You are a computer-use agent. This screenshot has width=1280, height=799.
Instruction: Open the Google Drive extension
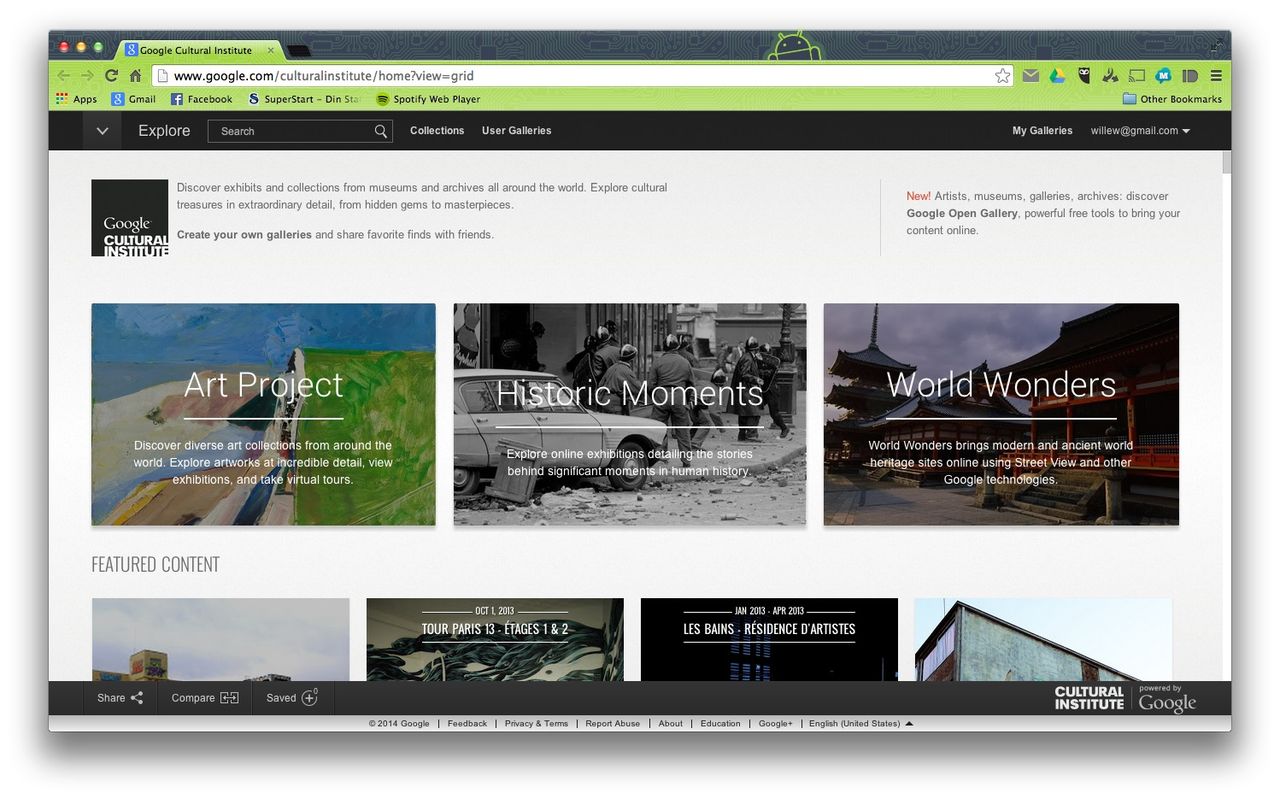point(1057,76)
